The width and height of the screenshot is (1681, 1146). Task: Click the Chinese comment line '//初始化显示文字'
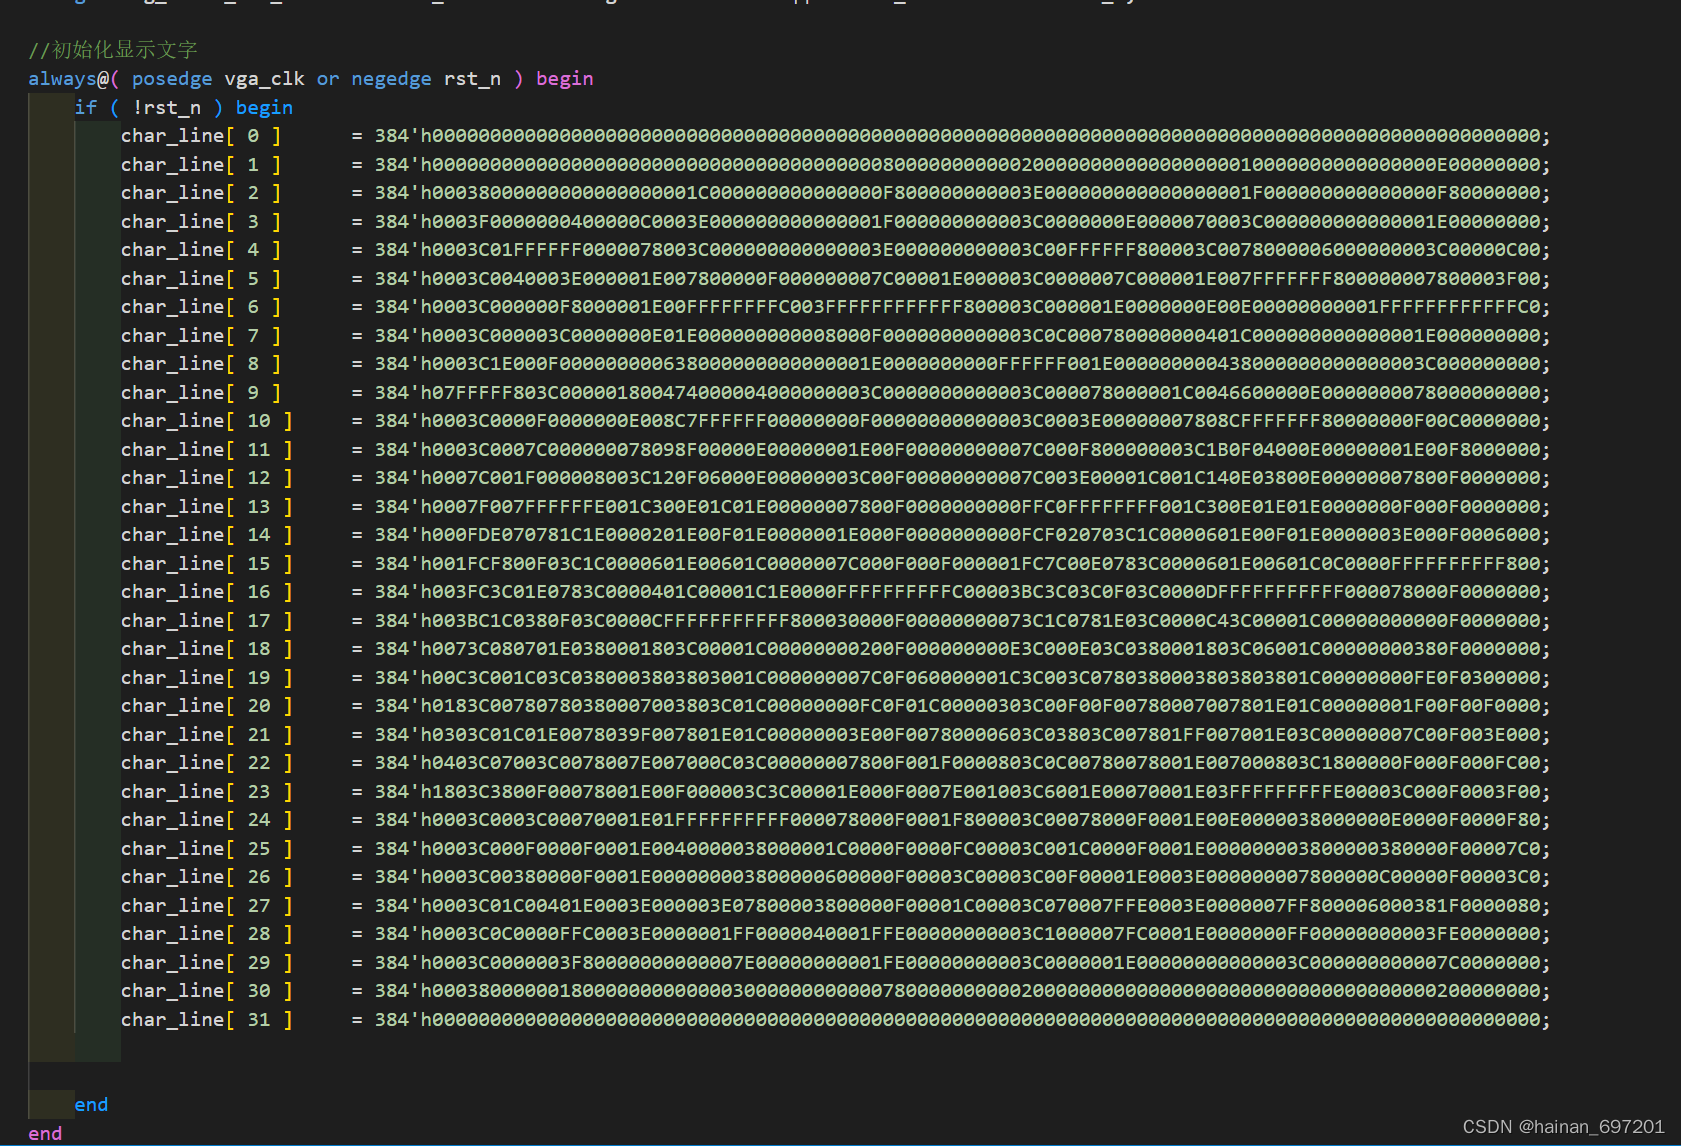(113, 50)
